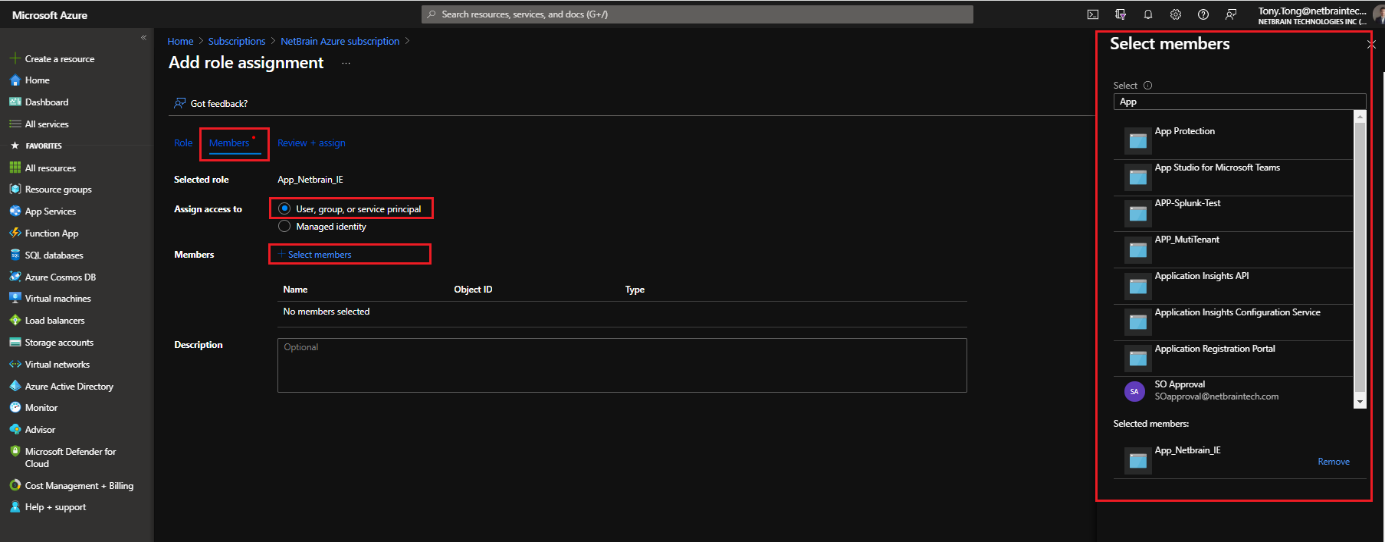
Task: Click the top search resources box
Action: click(x=697, y=14)
